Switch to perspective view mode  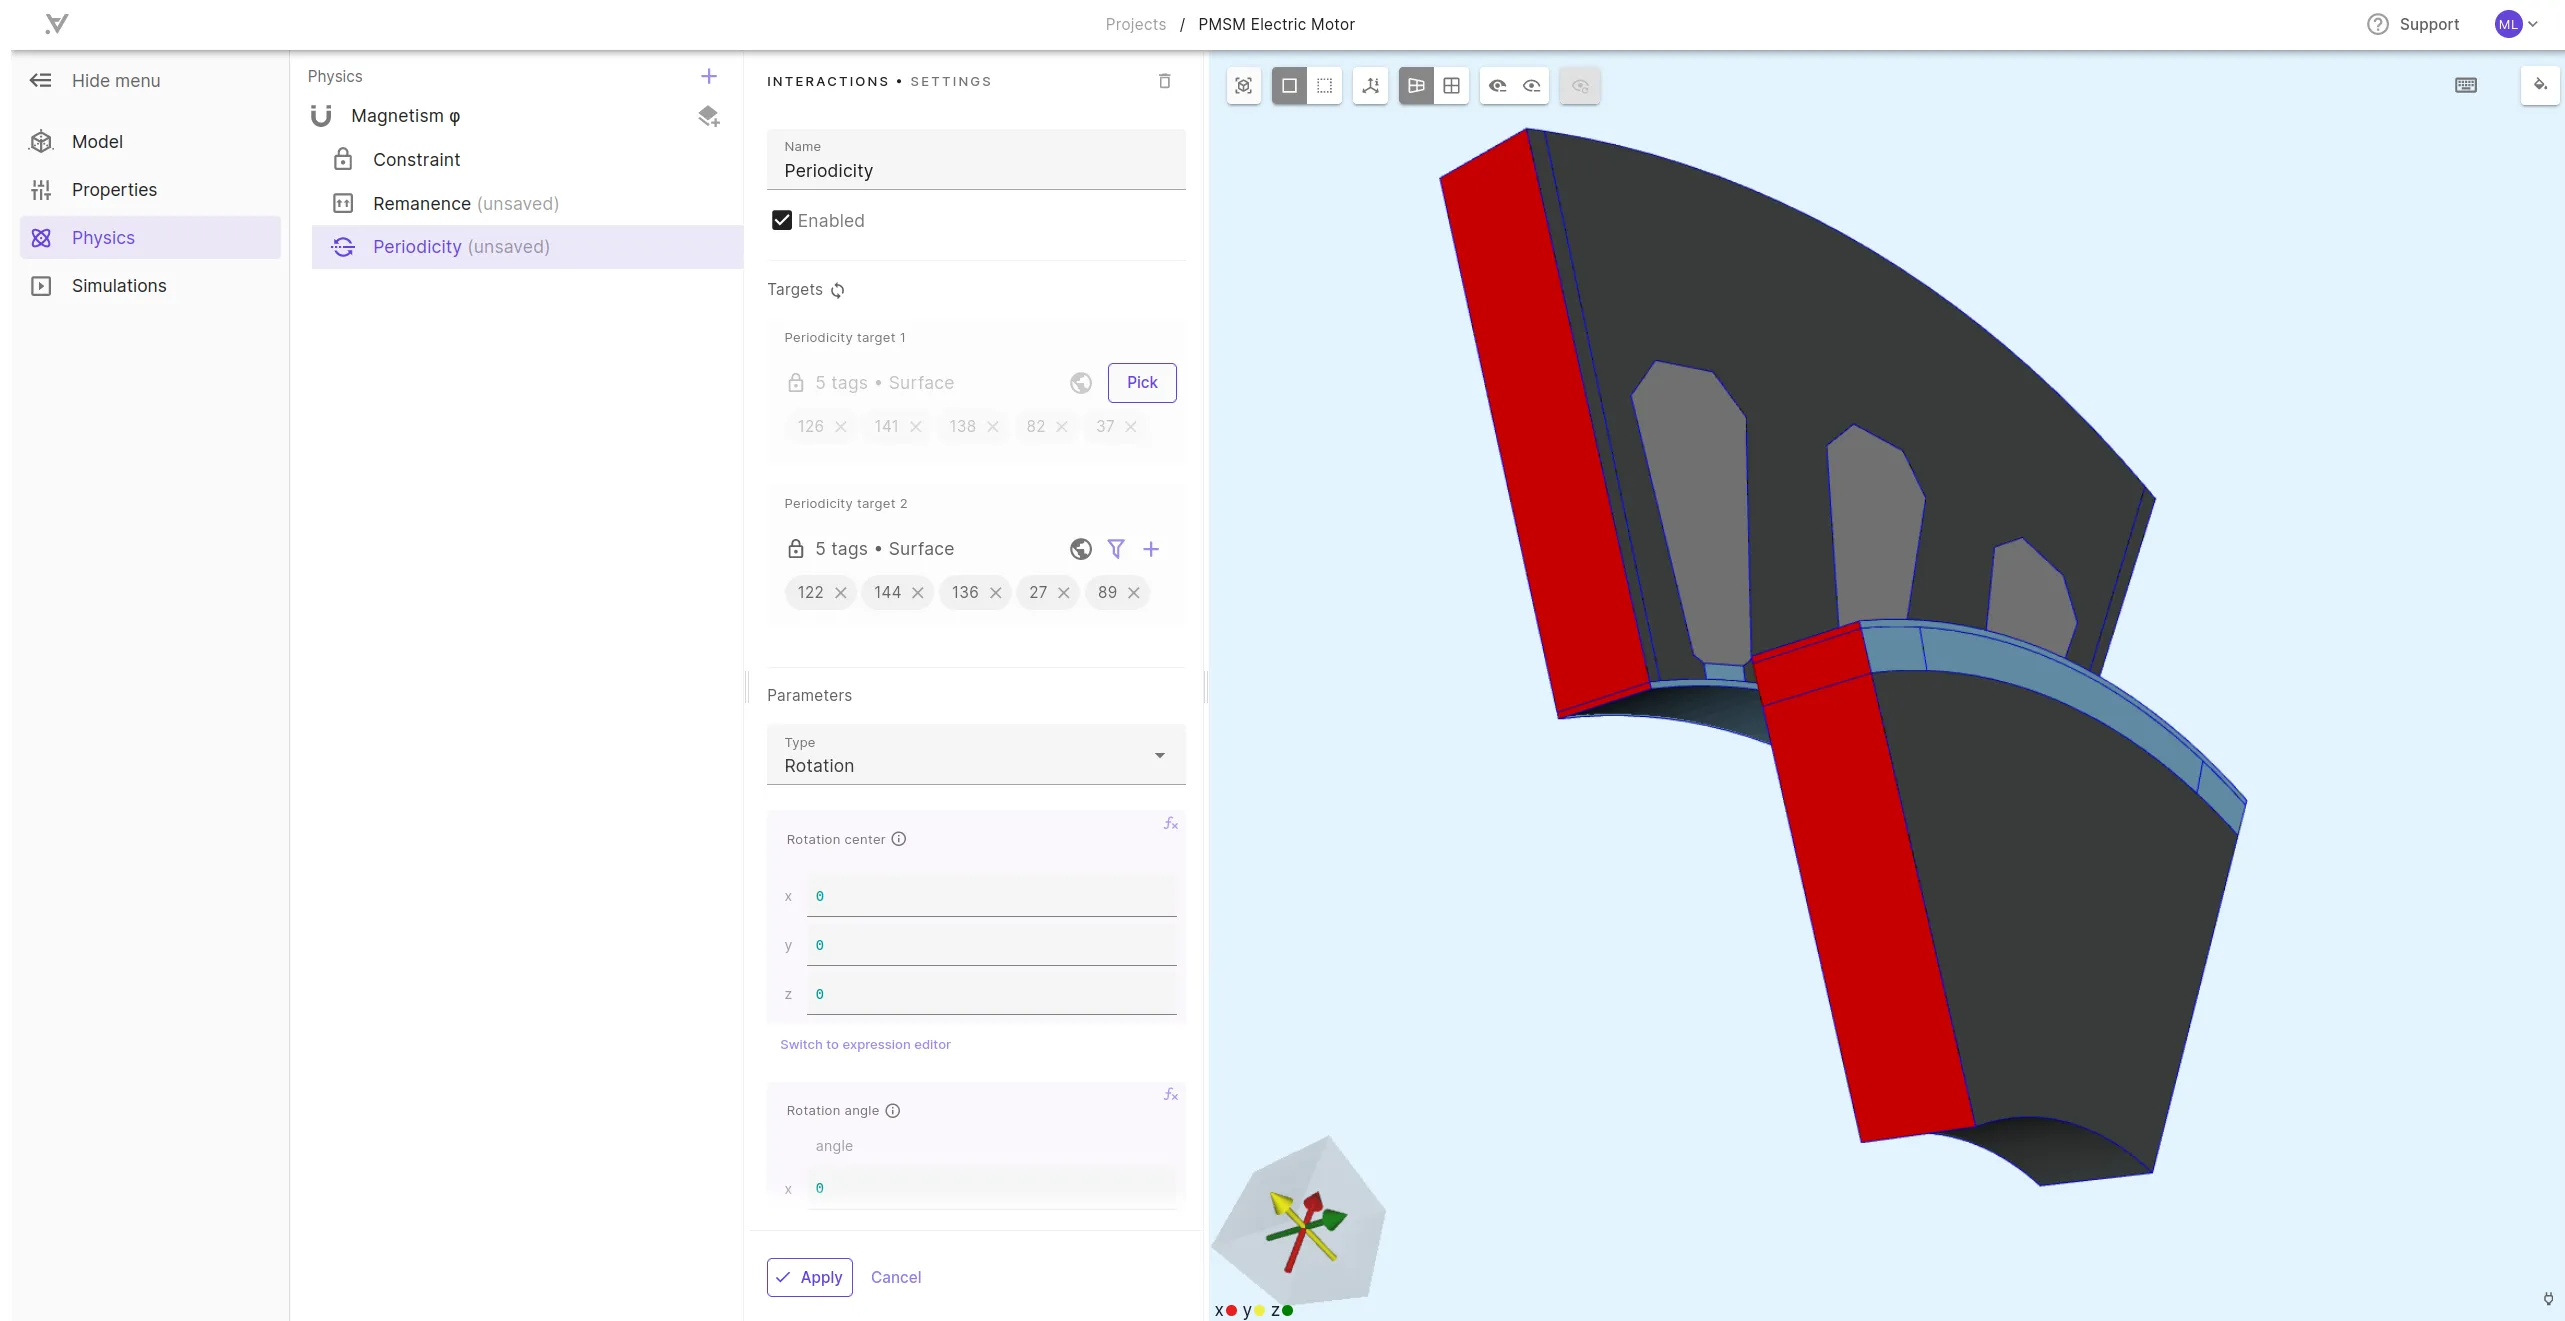pyautogui.click(x=1416, y=86)
